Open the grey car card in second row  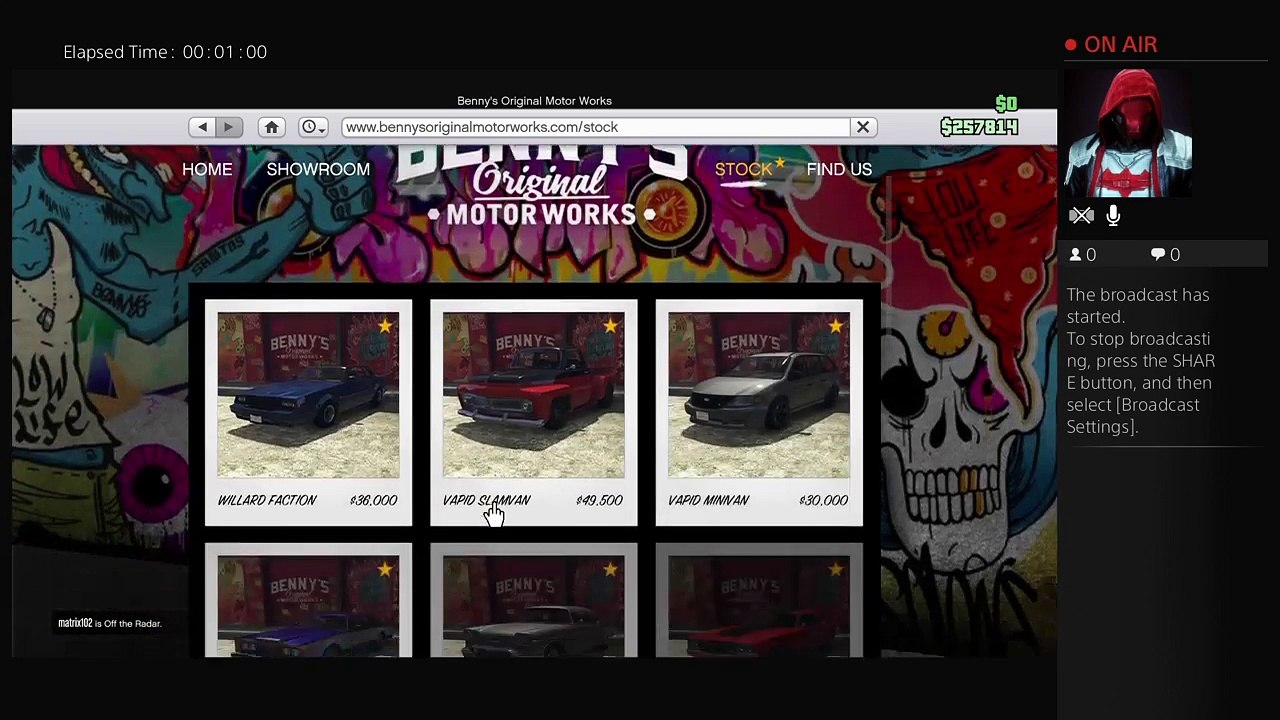[533, 600]
